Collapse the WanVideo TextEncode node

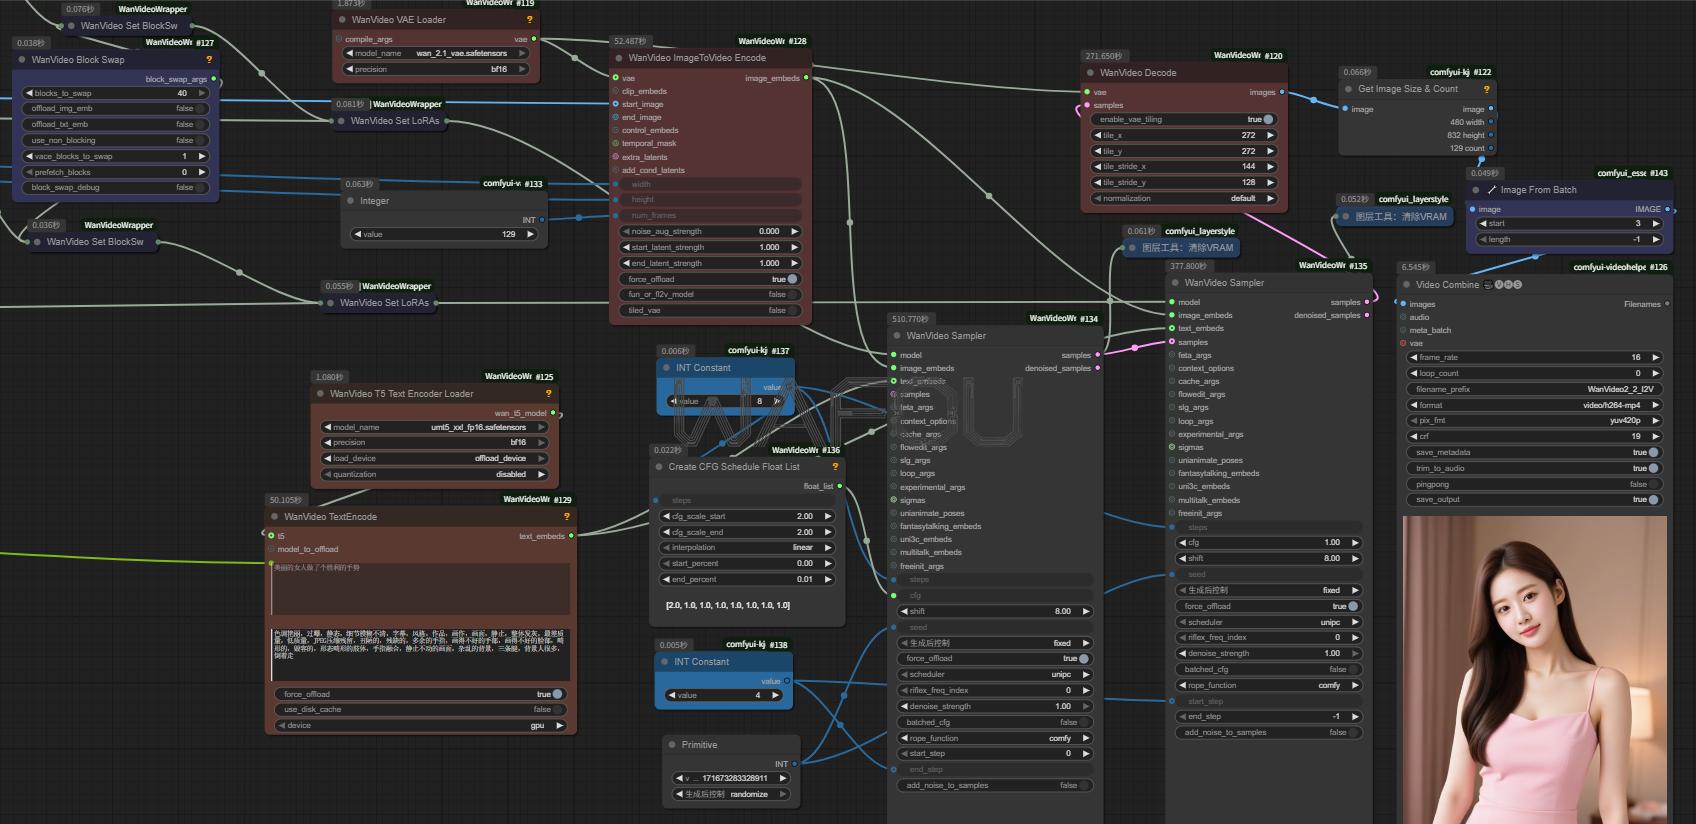[x=275, y=517]
